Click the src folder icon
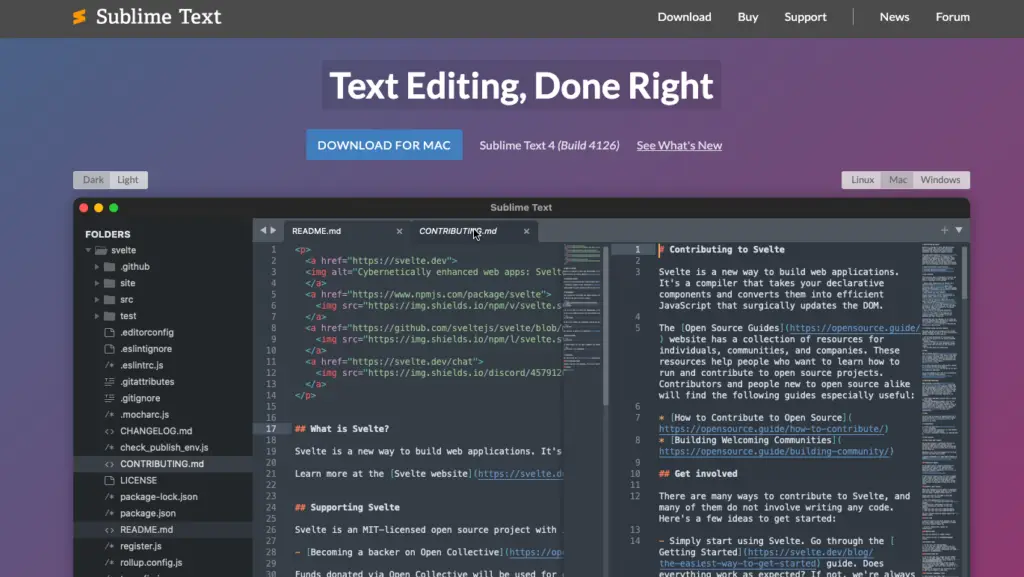This screenshot has width=1024, height=577. tap(110, 300)
